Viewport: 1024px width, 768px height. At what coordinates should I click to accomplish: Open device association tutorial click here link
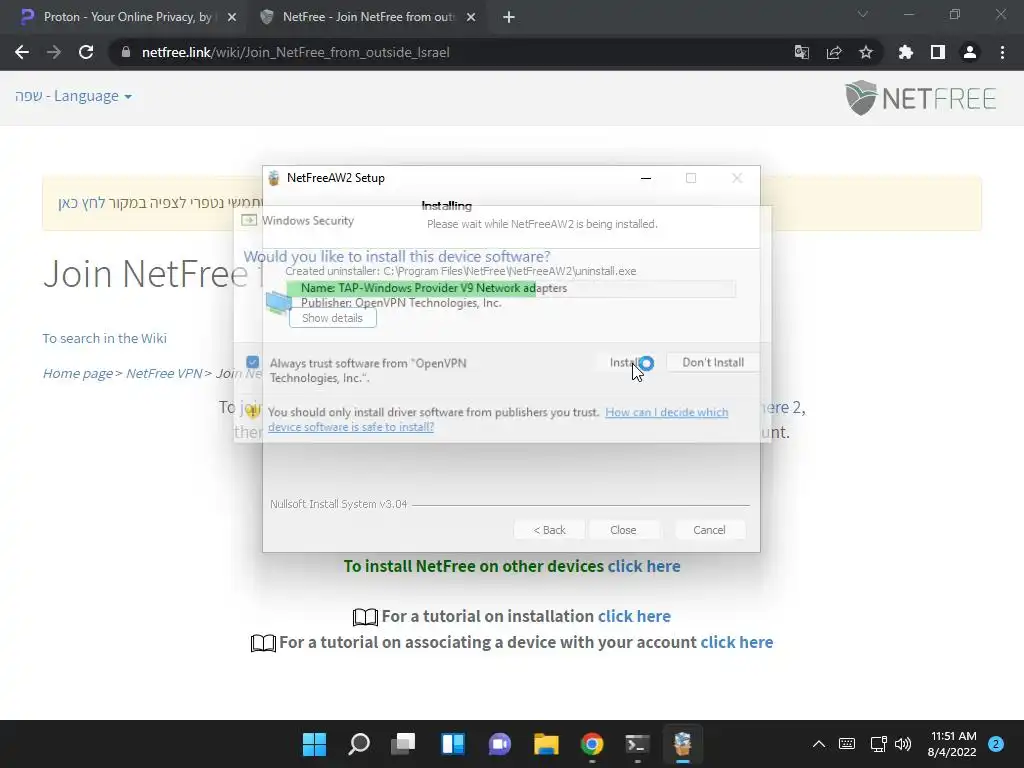[x=737, y=642]
